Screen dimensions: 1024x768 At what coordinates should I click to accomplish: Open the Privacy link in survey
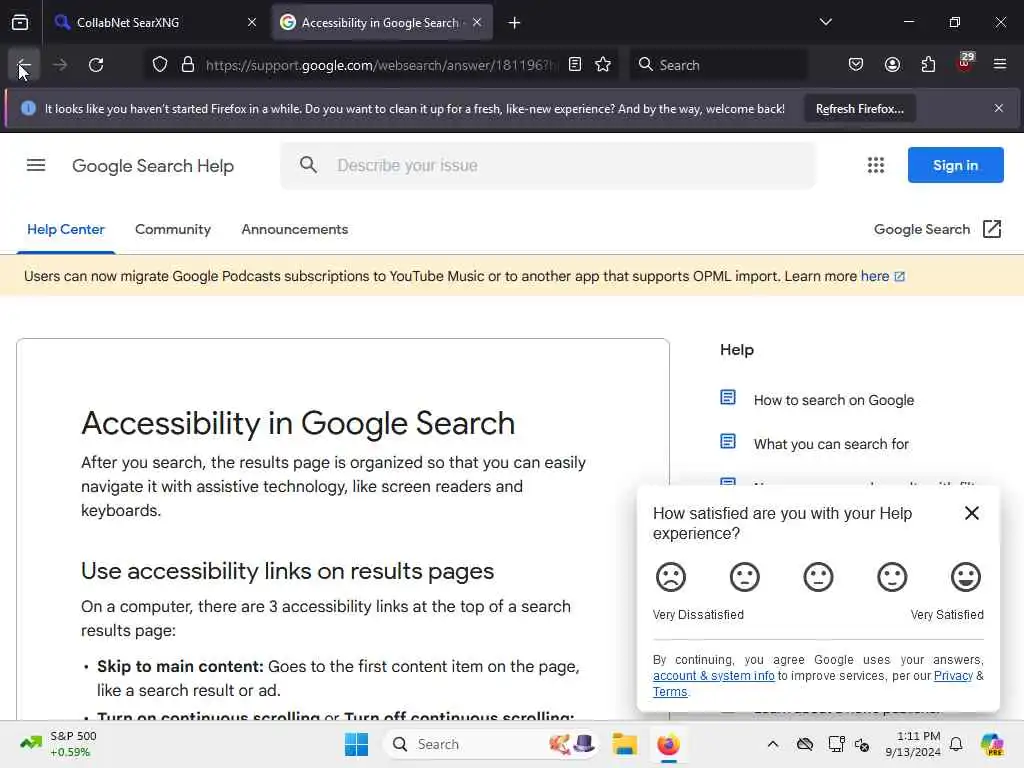click(953, 676)
